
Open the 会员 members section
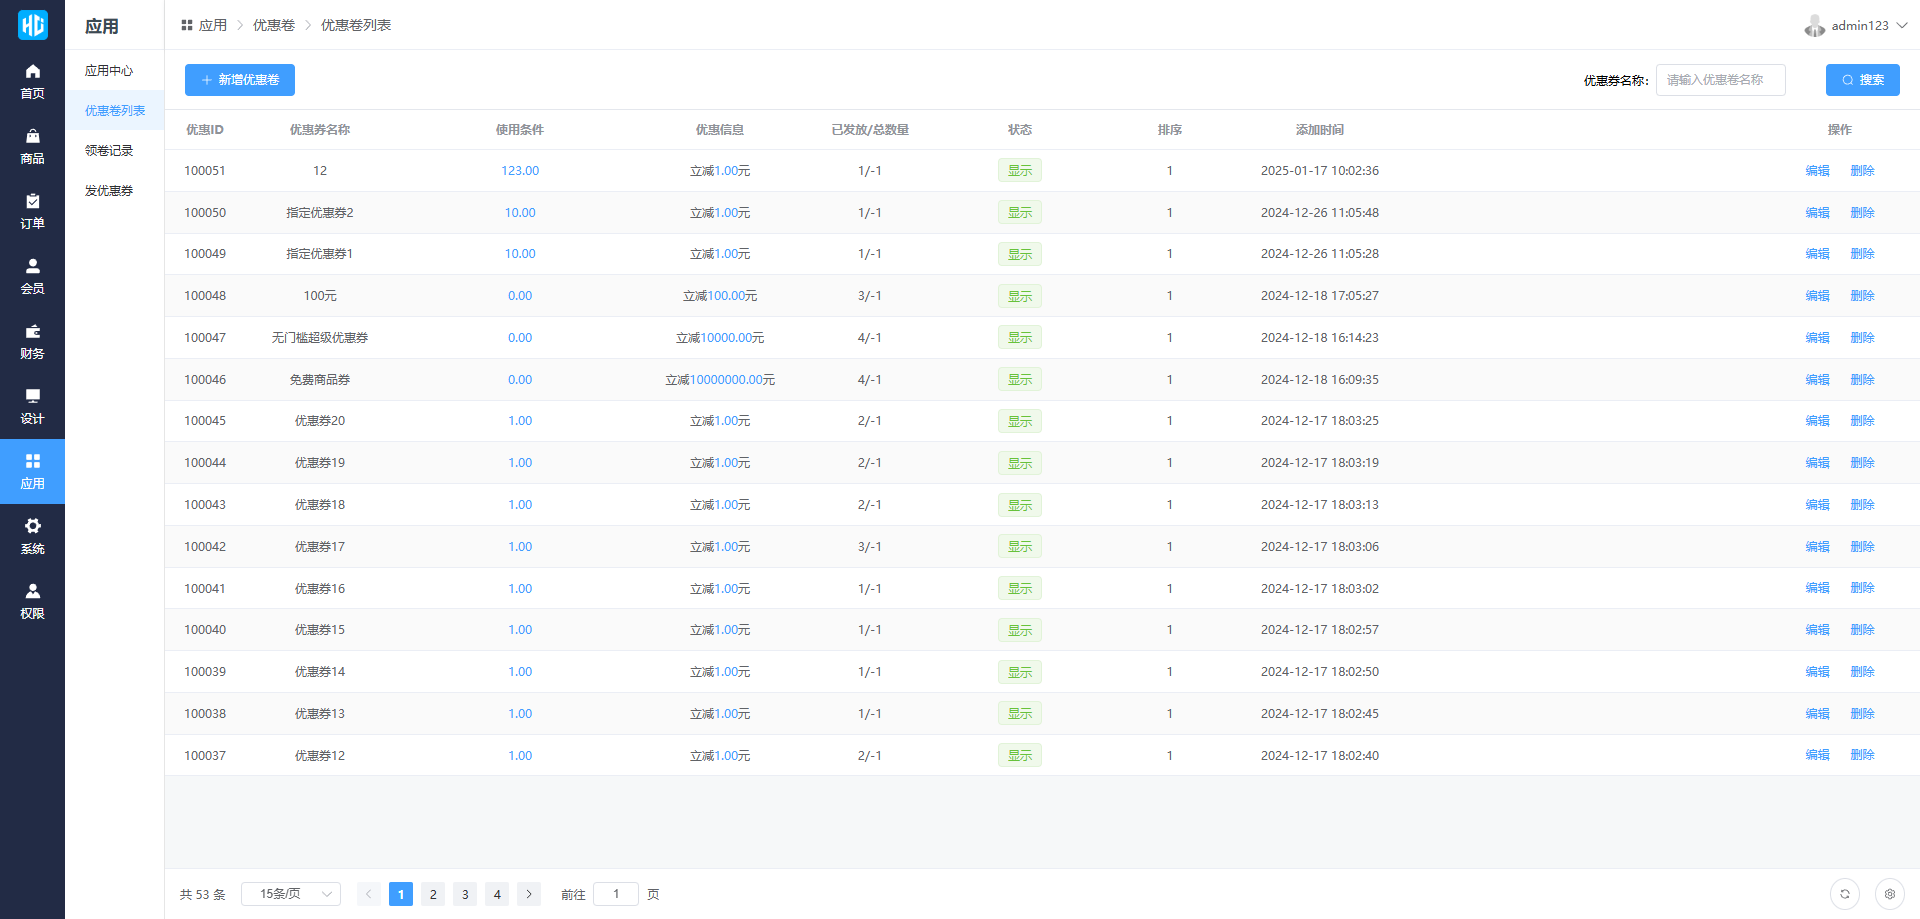click(32, 276)
